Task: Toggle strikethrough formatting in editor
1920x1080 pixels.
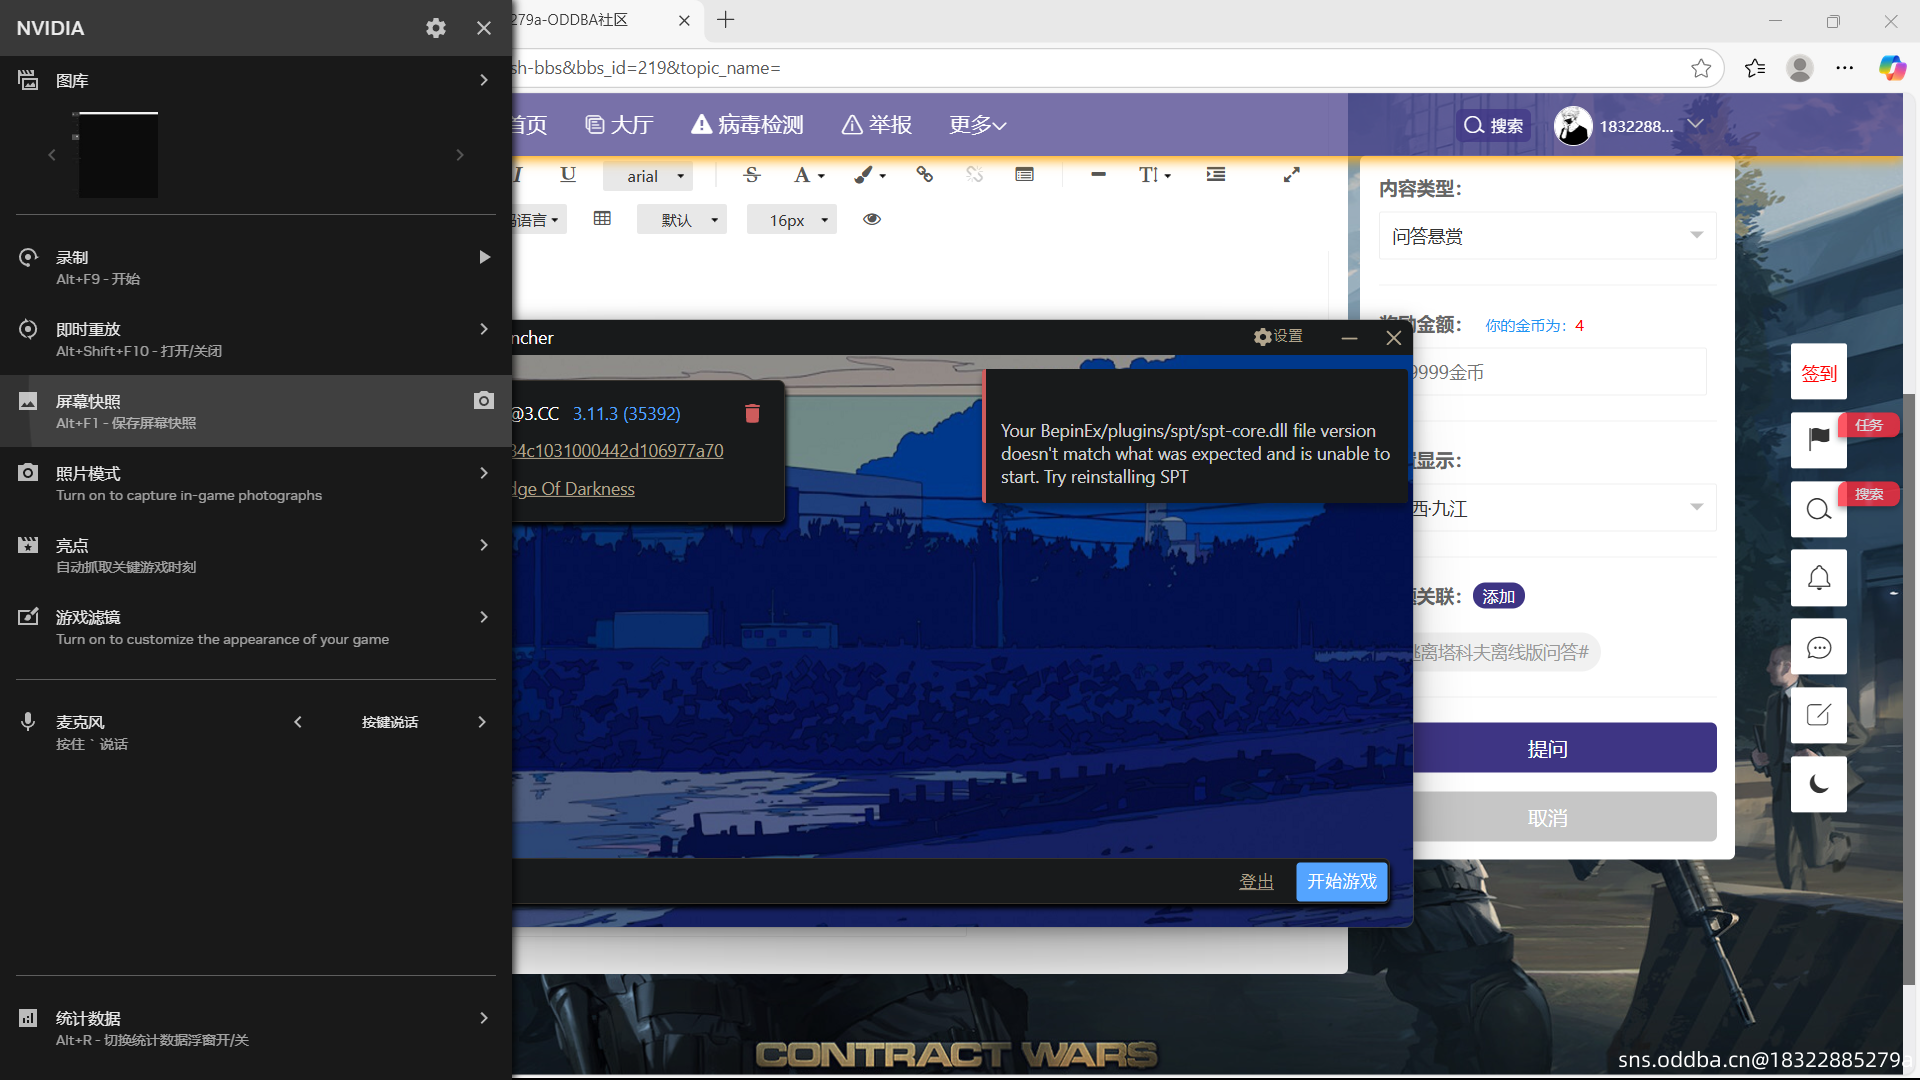Action: click(x=752, y=175)
